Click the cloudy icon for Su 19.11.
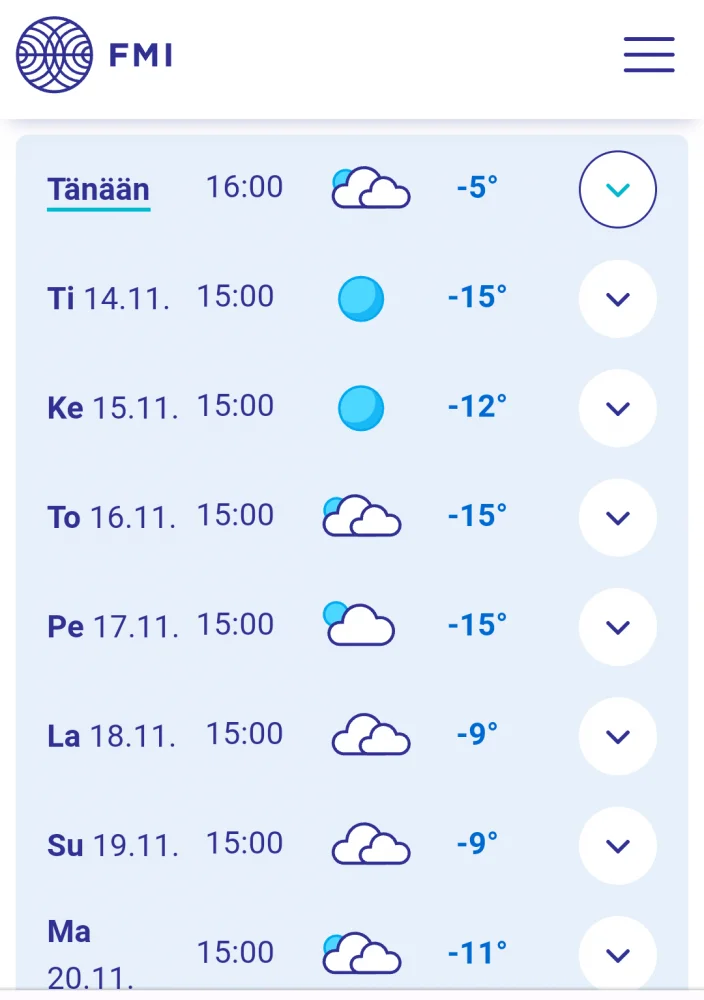Screen dimensions: 704x1000 tap(370, 844)
